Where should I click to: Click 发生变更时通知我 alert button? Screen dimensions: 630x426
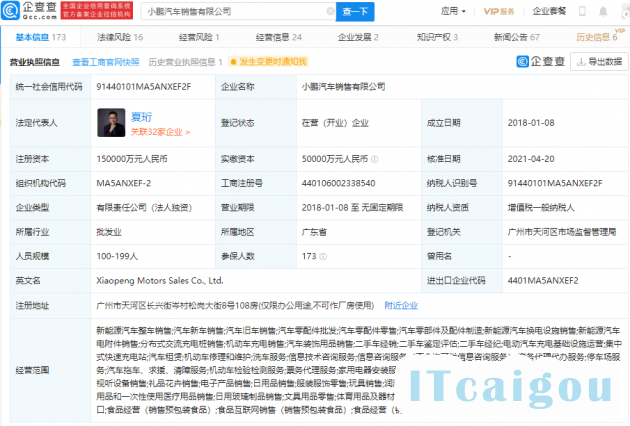268,61
